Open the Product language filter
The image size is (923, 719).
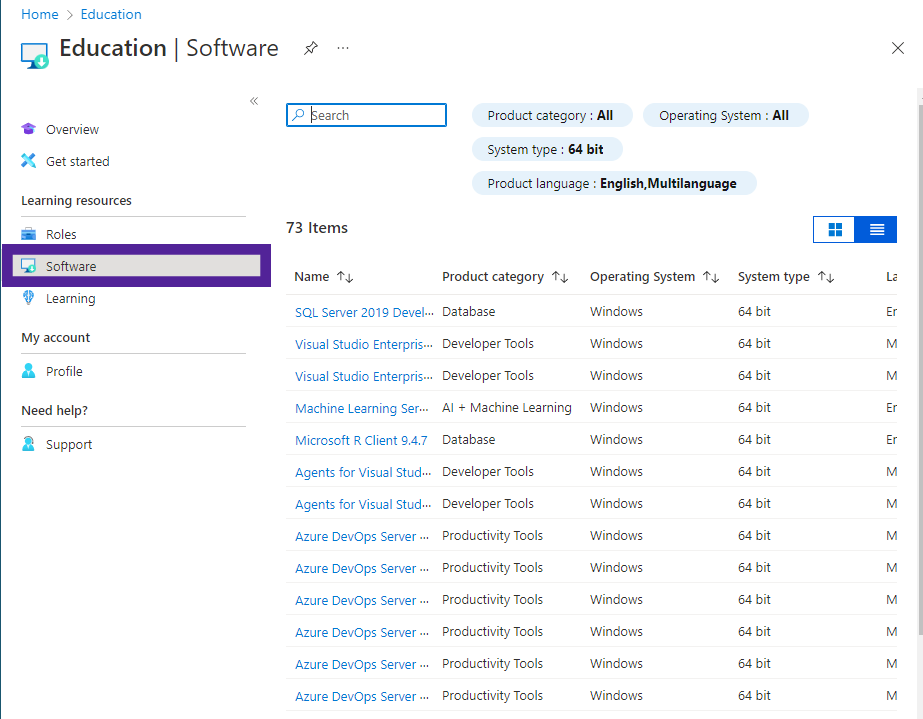click(x=614, y=183)
